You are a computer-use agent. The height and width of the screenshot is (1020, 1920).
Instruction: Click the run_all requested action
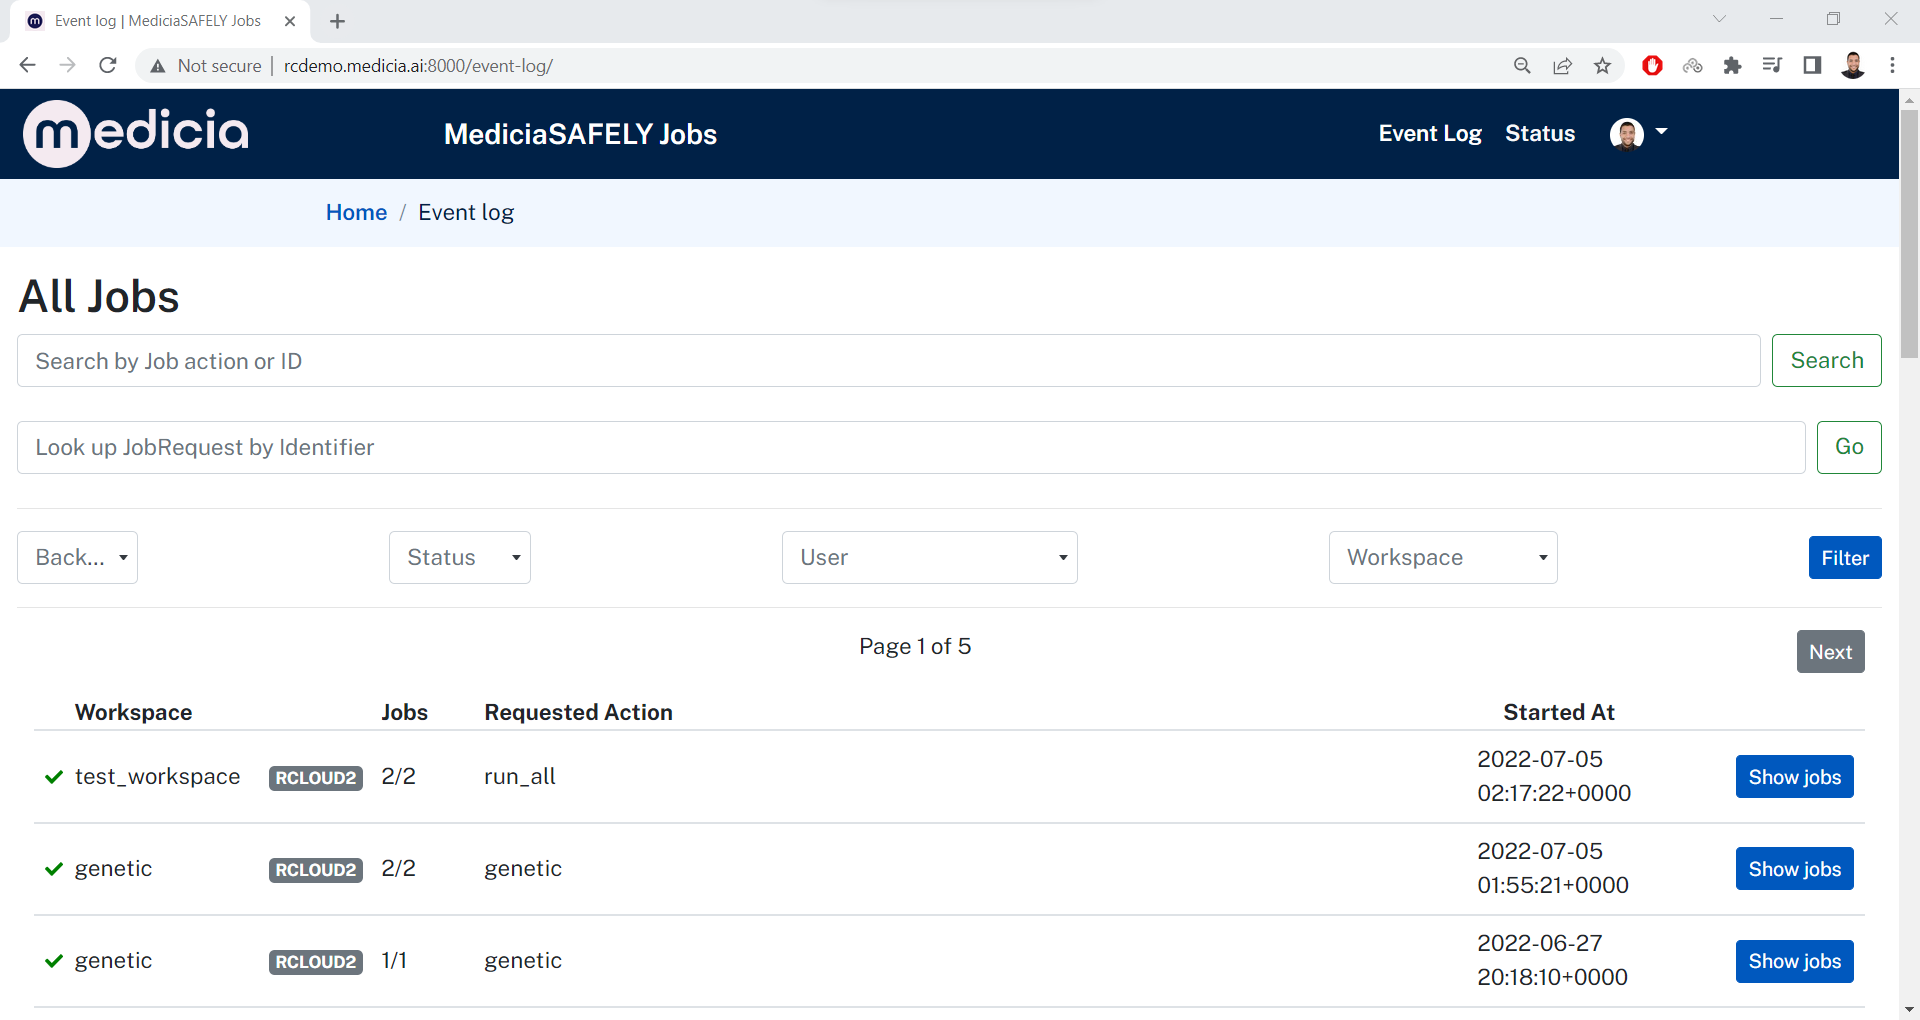click(520, 777)
